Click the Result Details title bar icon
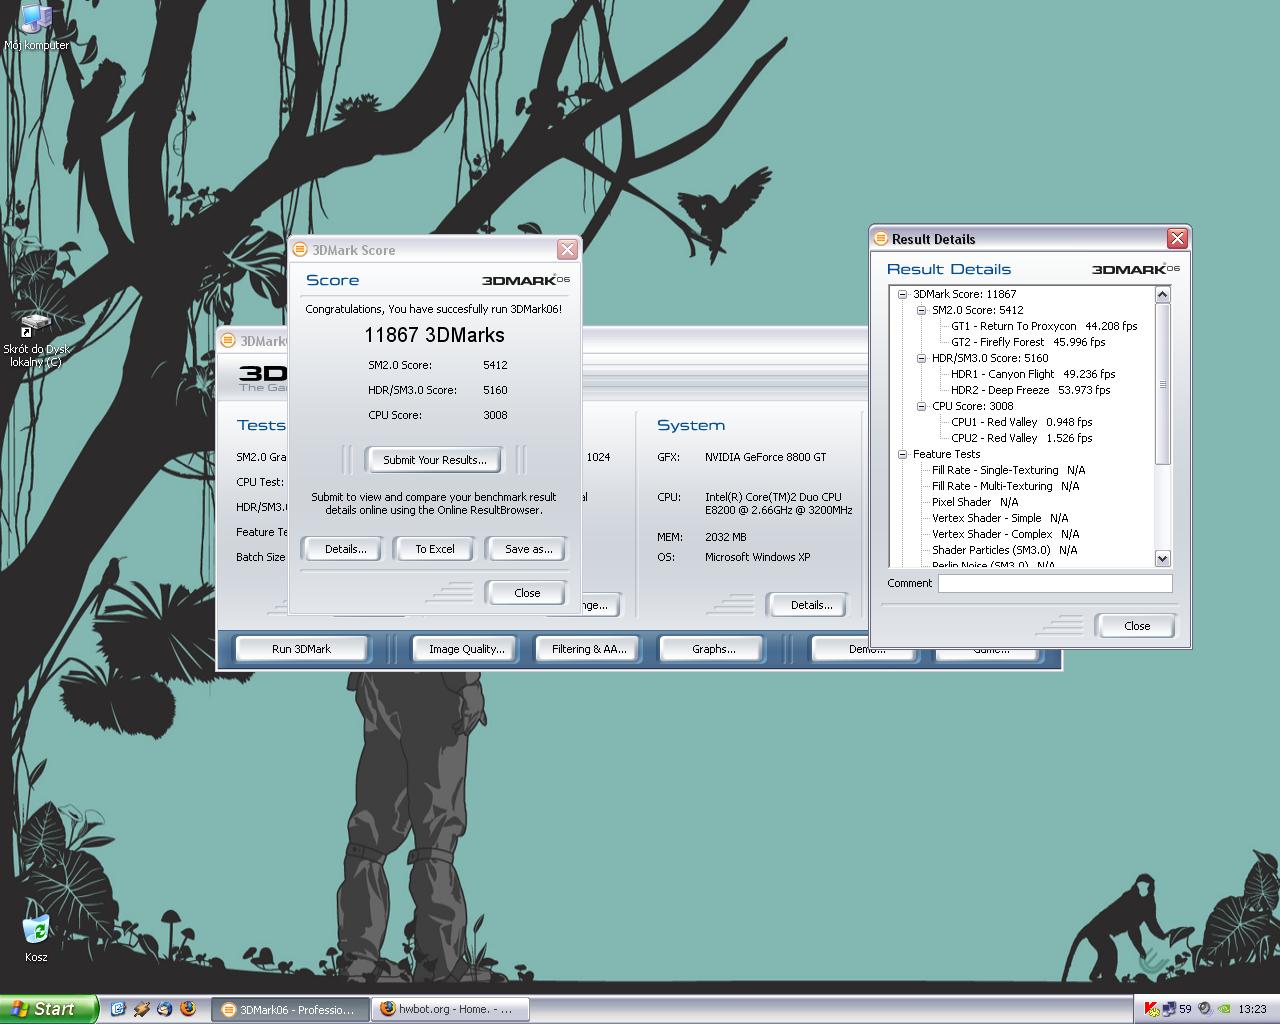The height and width of the screenshot is (1024, 1280). coord(880,238)
